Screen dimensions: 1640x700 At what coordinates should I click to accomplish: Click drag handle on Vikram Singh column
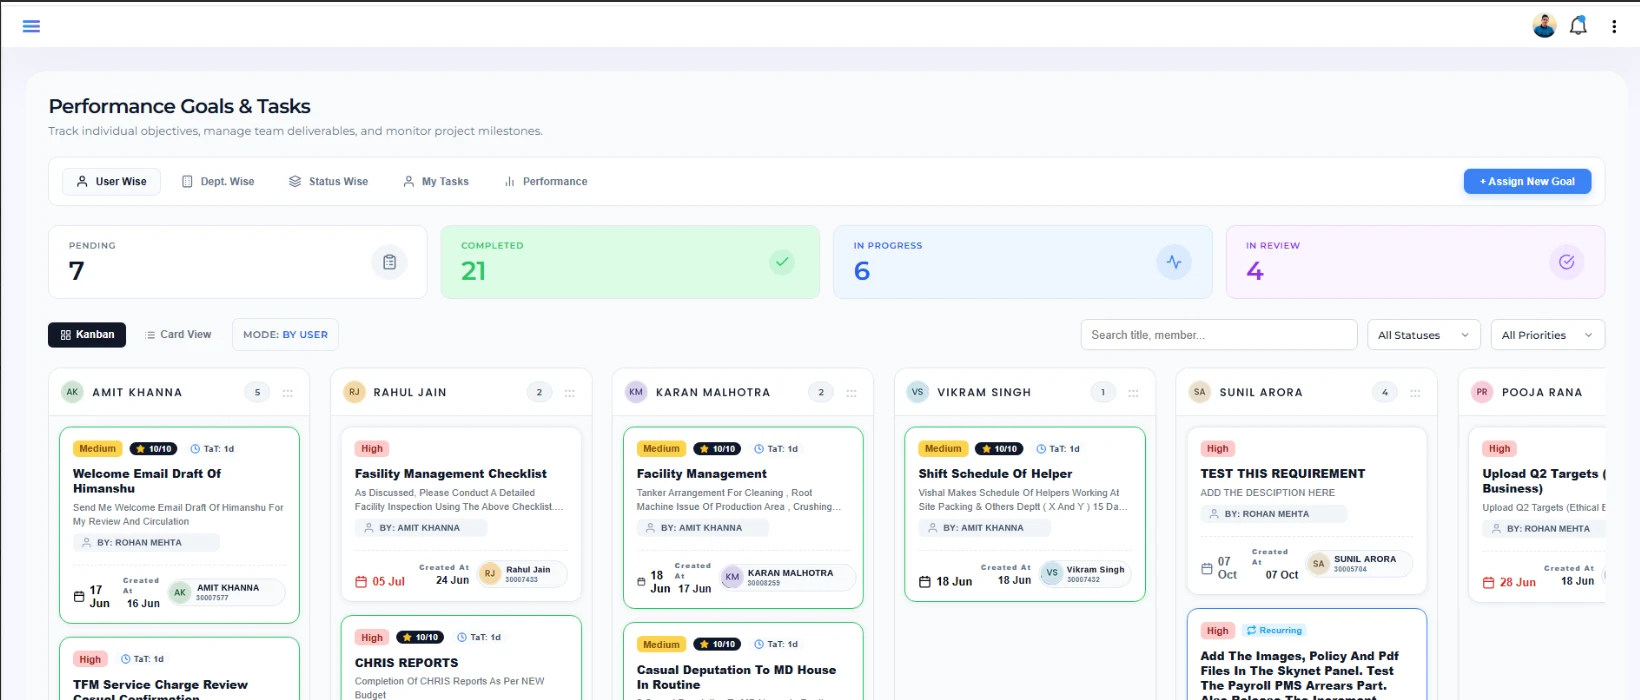pyautogui.click(x=1134, y=393)
